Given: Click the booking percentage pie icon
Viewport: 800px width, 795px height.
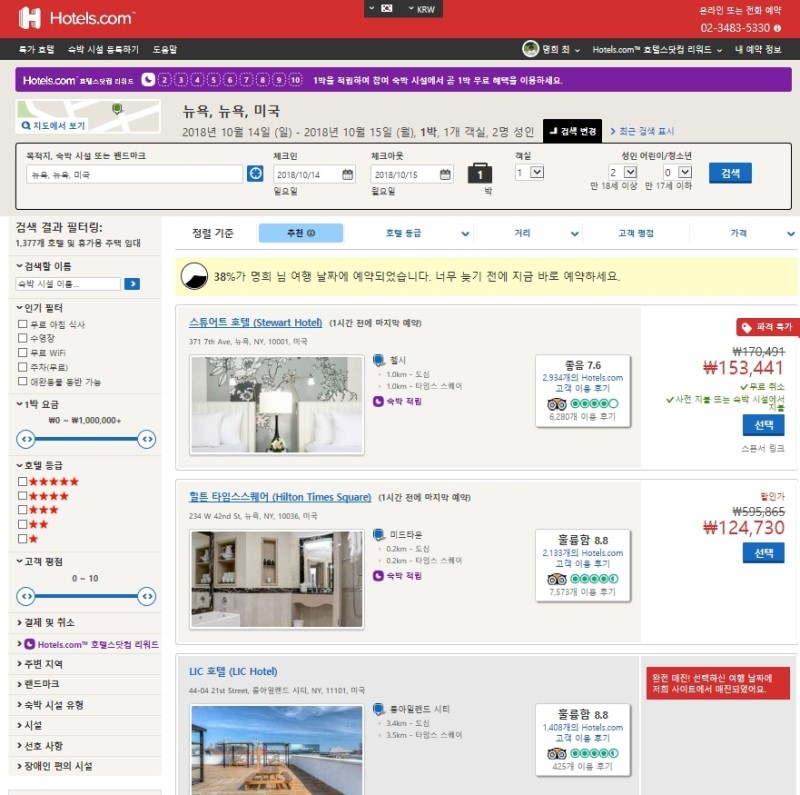Looking at the screenshot, I should (x=194, y=276).
